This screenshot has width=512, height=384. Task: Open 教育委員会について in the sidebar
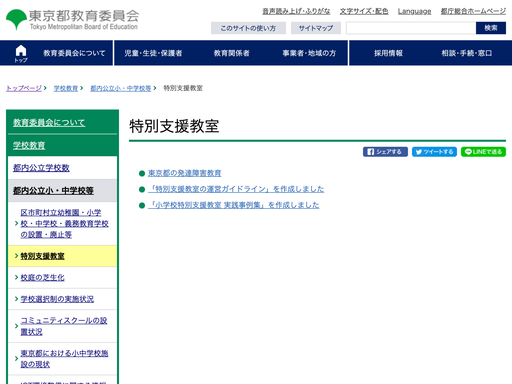point(49,123)
